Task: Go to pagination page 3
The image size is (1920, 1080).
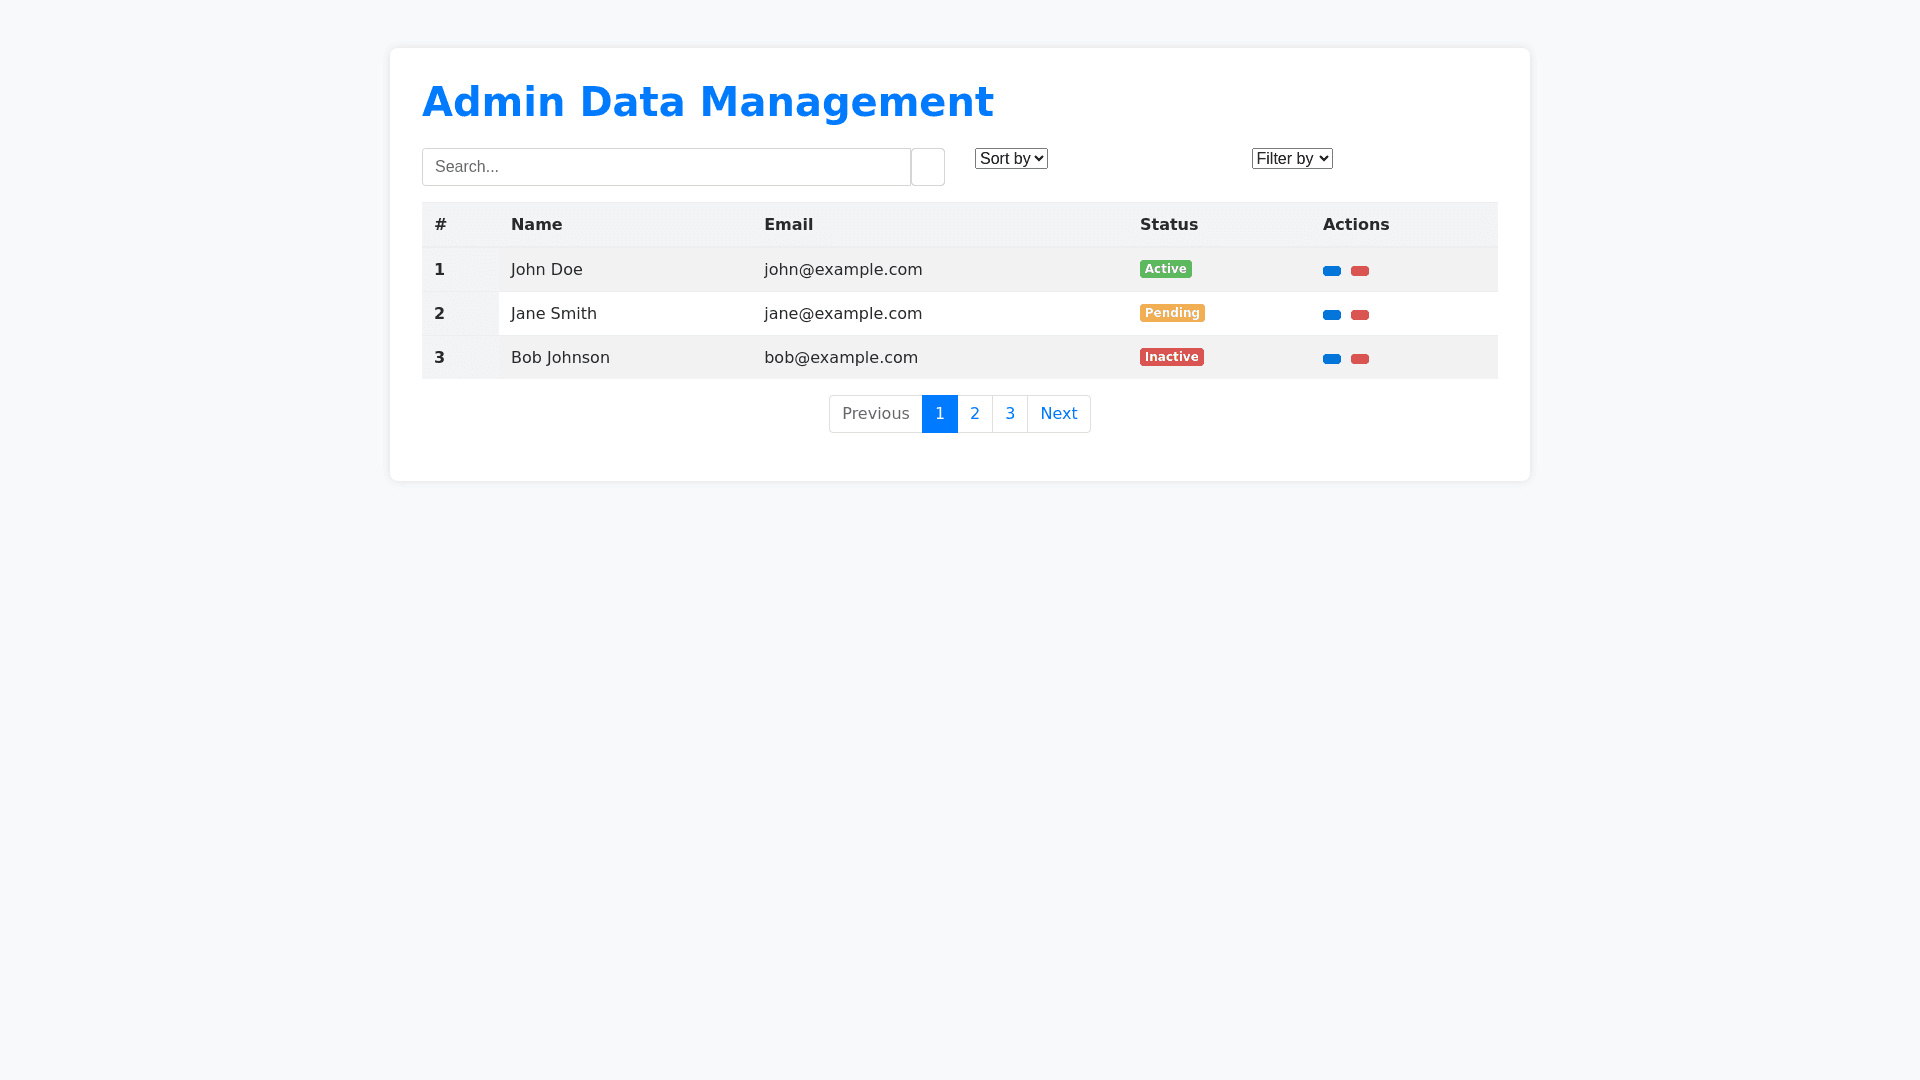Action: (x=1009, y=414)
